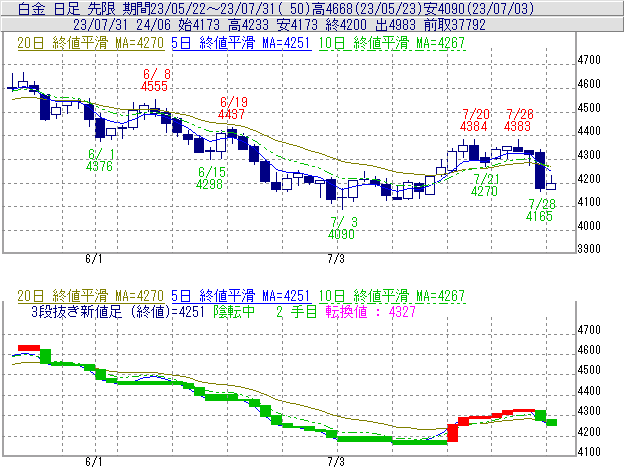Screen dimensions: 624x475
Task: Click the 7/28 4165 low label
Action: point(540,210)
